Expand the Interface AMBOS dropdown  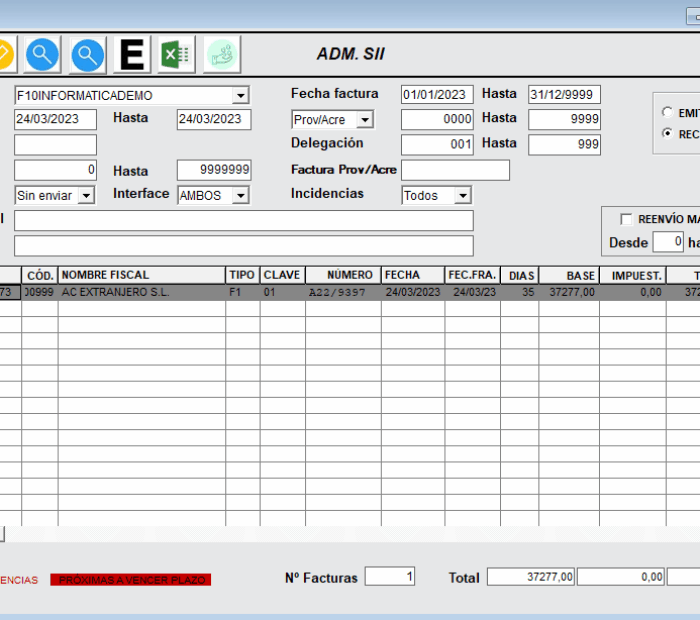coord(240,196)
